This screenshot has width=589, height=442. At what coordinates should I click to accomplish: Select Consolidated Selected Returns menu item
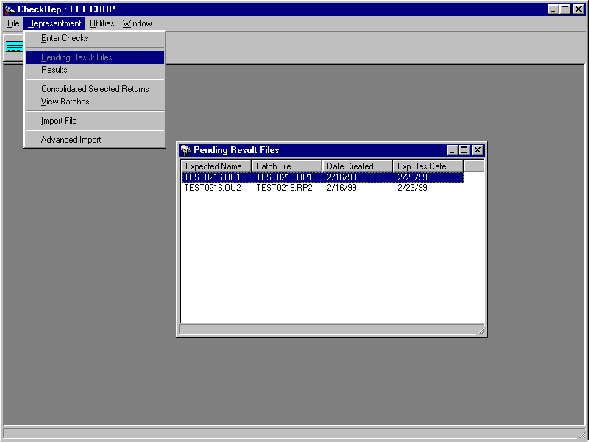(x=95, y=89)
